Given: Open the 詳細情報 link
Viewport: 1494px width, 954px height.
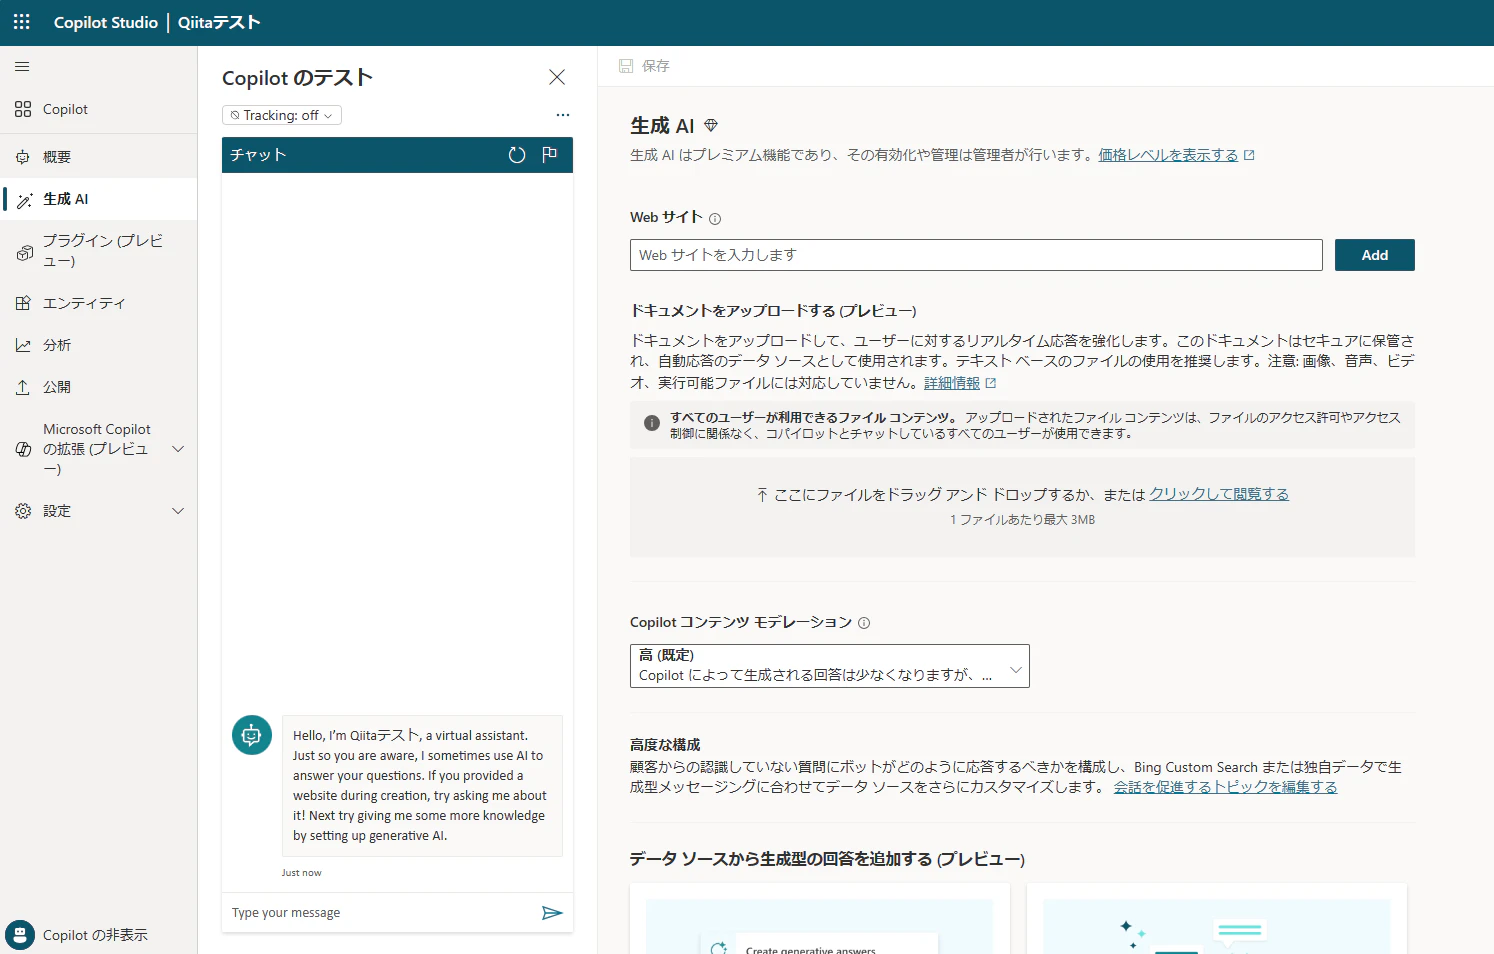Looking at the screenshot, I should [952, 383].
